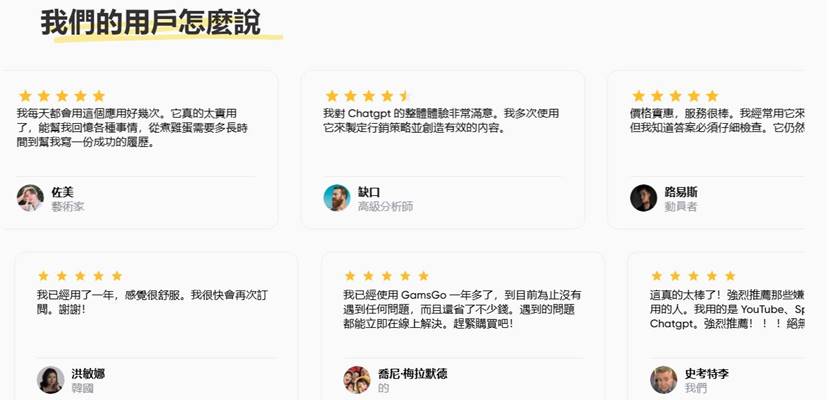The height and width of the screenshot is (400, 831).
Task: Click the 高級分析師 job title text
Action: click(385, 207)
